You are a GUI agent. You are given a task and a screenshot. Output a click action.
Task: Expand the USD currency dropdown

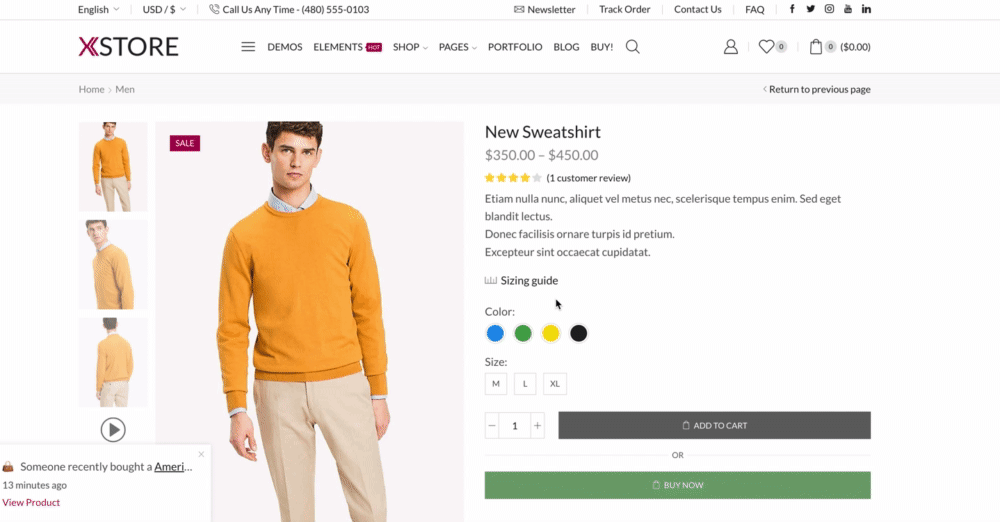click(x=164, y=9)
